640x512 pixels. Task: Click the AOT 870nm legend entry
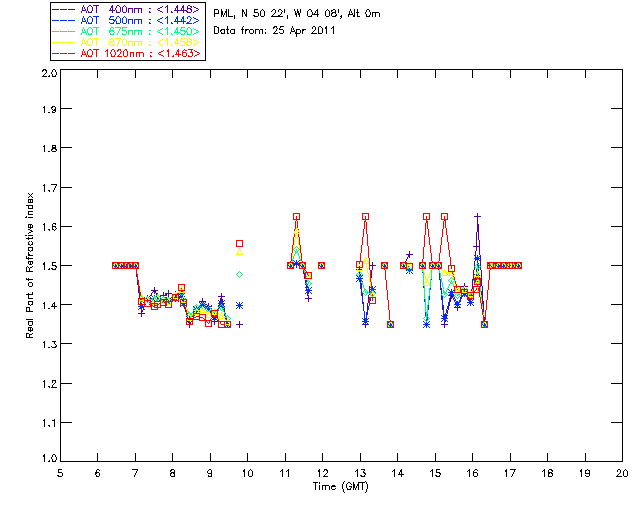[x=128, y=42]
